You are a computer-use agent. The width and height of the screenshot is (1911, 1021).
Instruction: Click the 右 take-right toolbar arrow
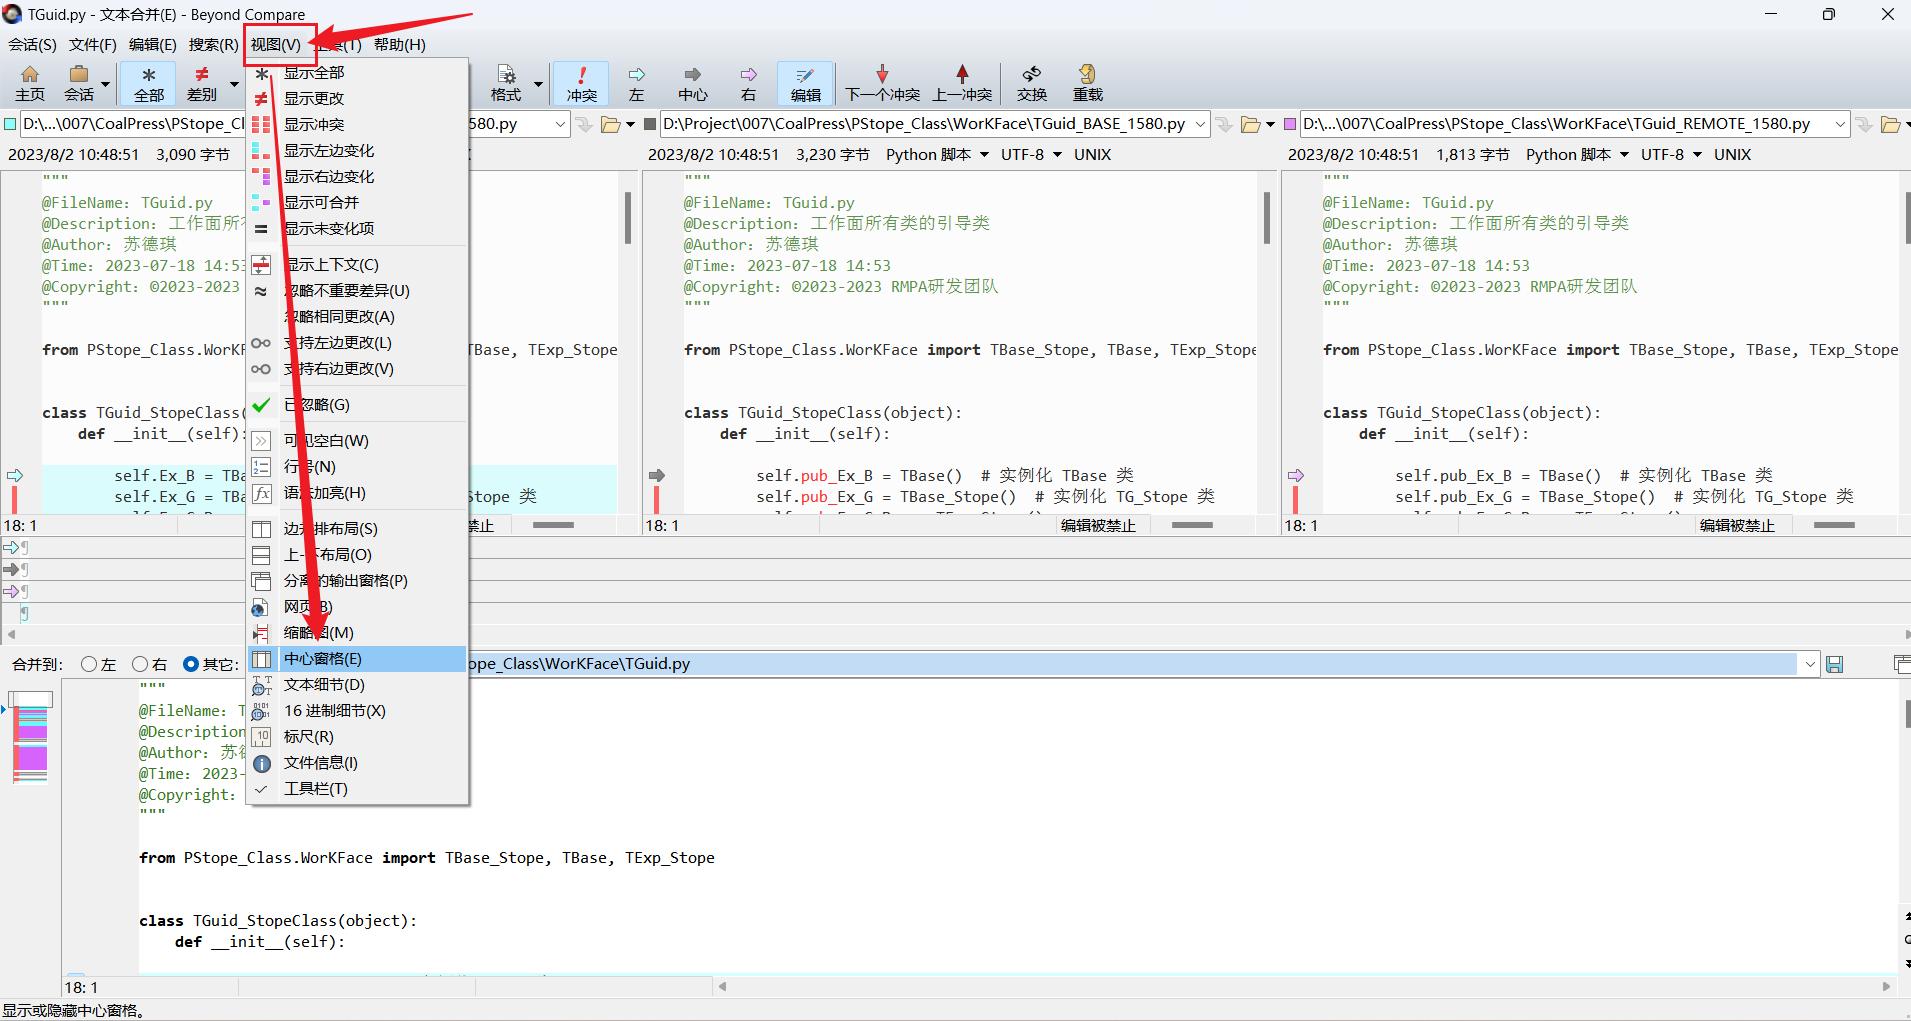(748, 83)
